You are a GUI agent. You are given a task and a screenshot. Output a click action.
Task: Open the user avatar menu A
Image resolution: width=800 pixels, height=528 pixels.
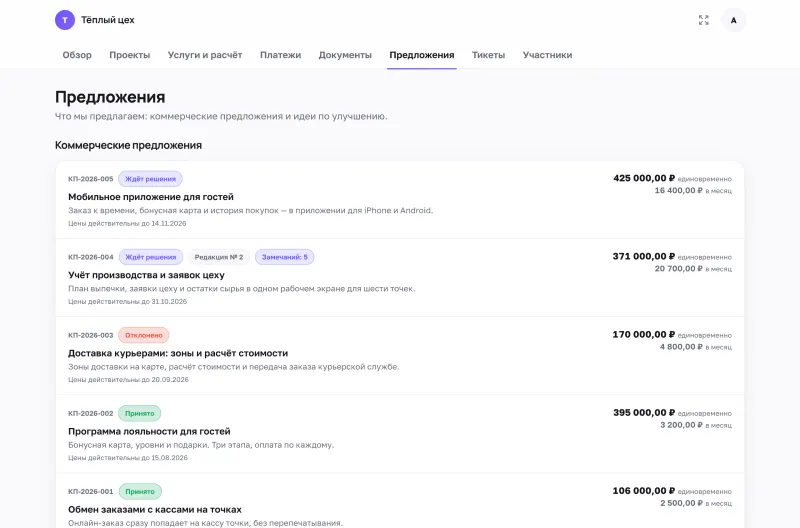[733, 20]
